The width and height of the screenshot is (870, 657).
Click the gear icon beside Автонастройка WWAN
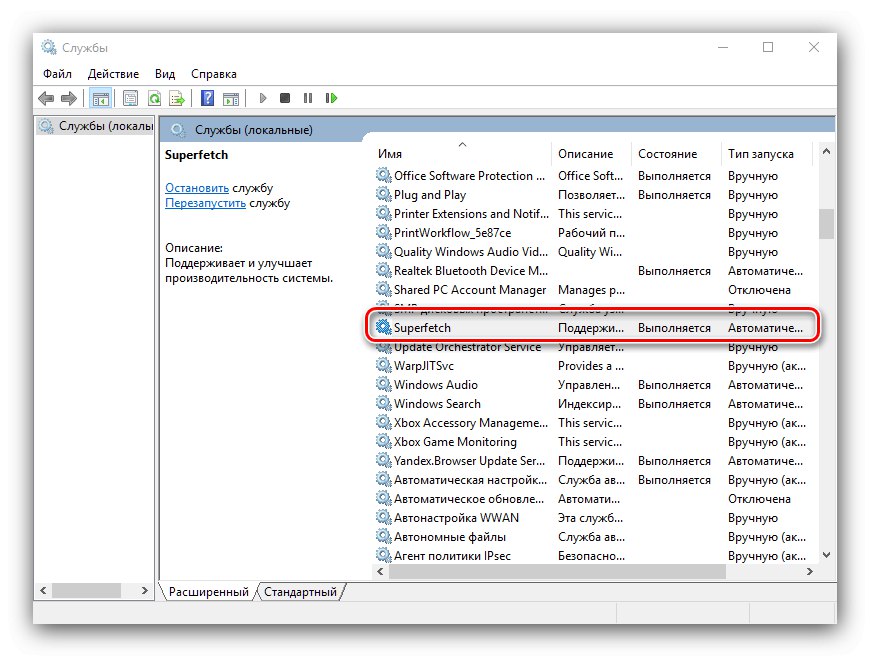pyautogui.click(x=383, y=517)
